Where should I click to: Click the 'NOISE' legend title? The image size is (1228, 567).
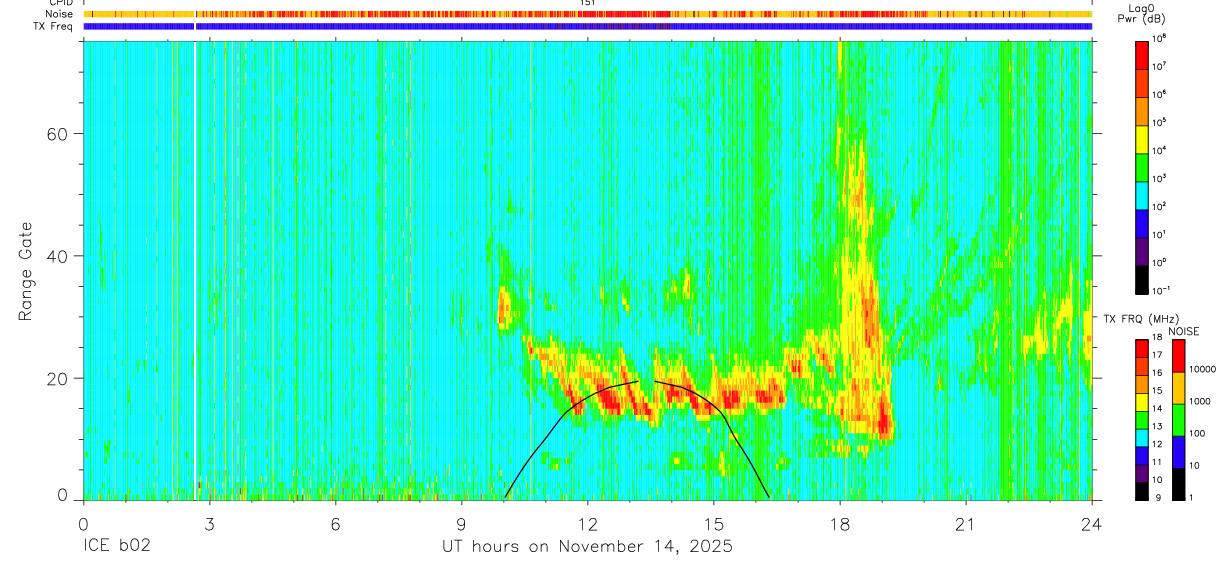pos(1183,330)
